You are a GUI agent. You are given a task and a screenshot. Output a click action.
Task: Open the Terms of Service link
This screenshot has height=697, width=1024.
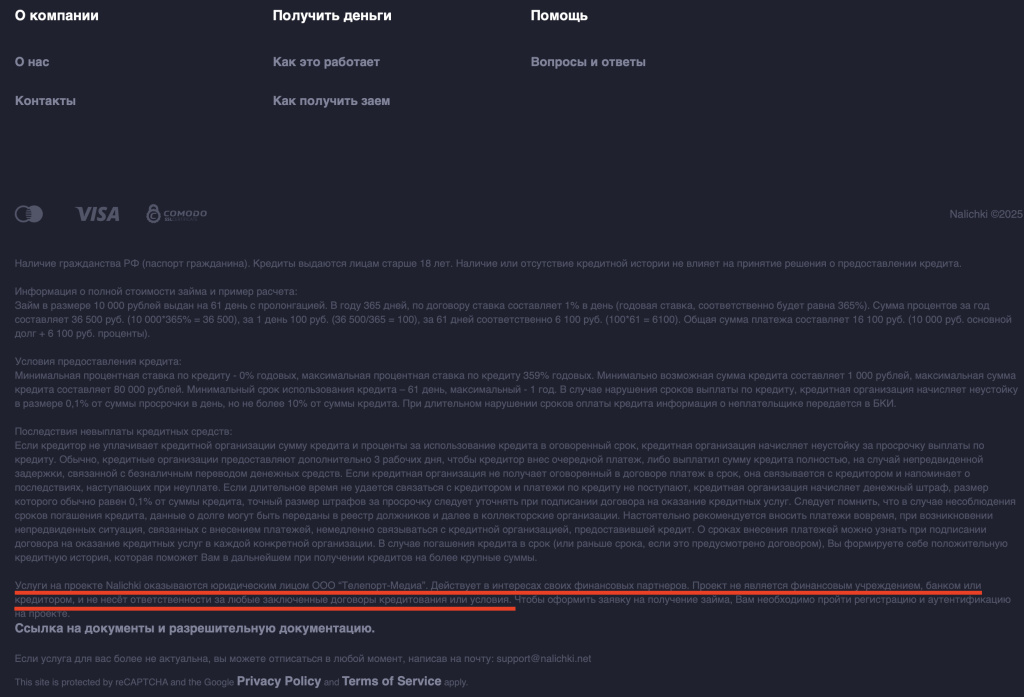pyautogui.click(x=392, y=681)
